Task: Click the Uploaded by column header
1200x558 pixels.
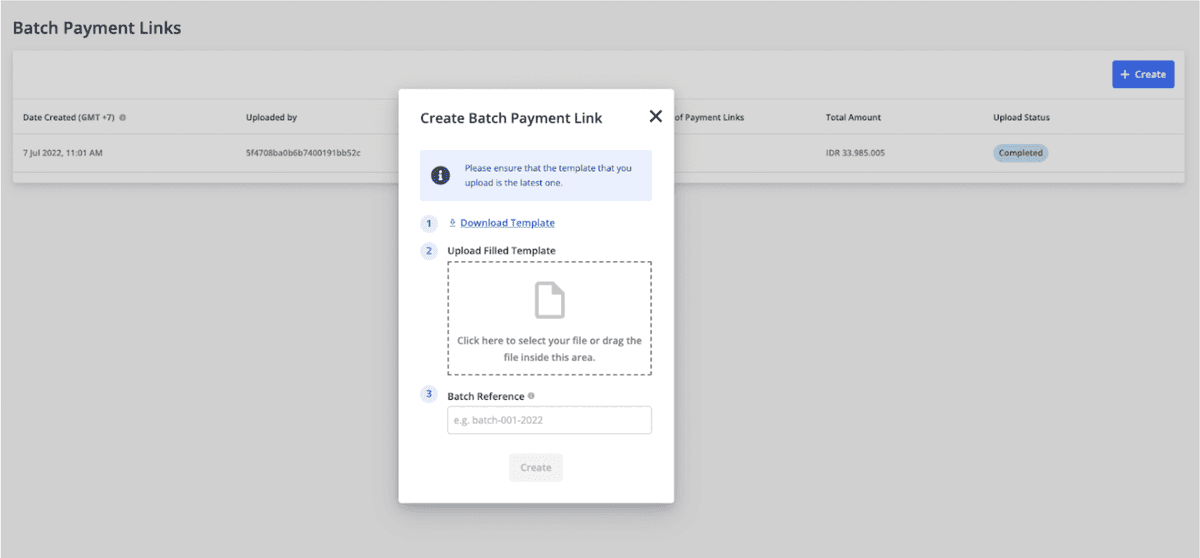Action: (271, 118)
